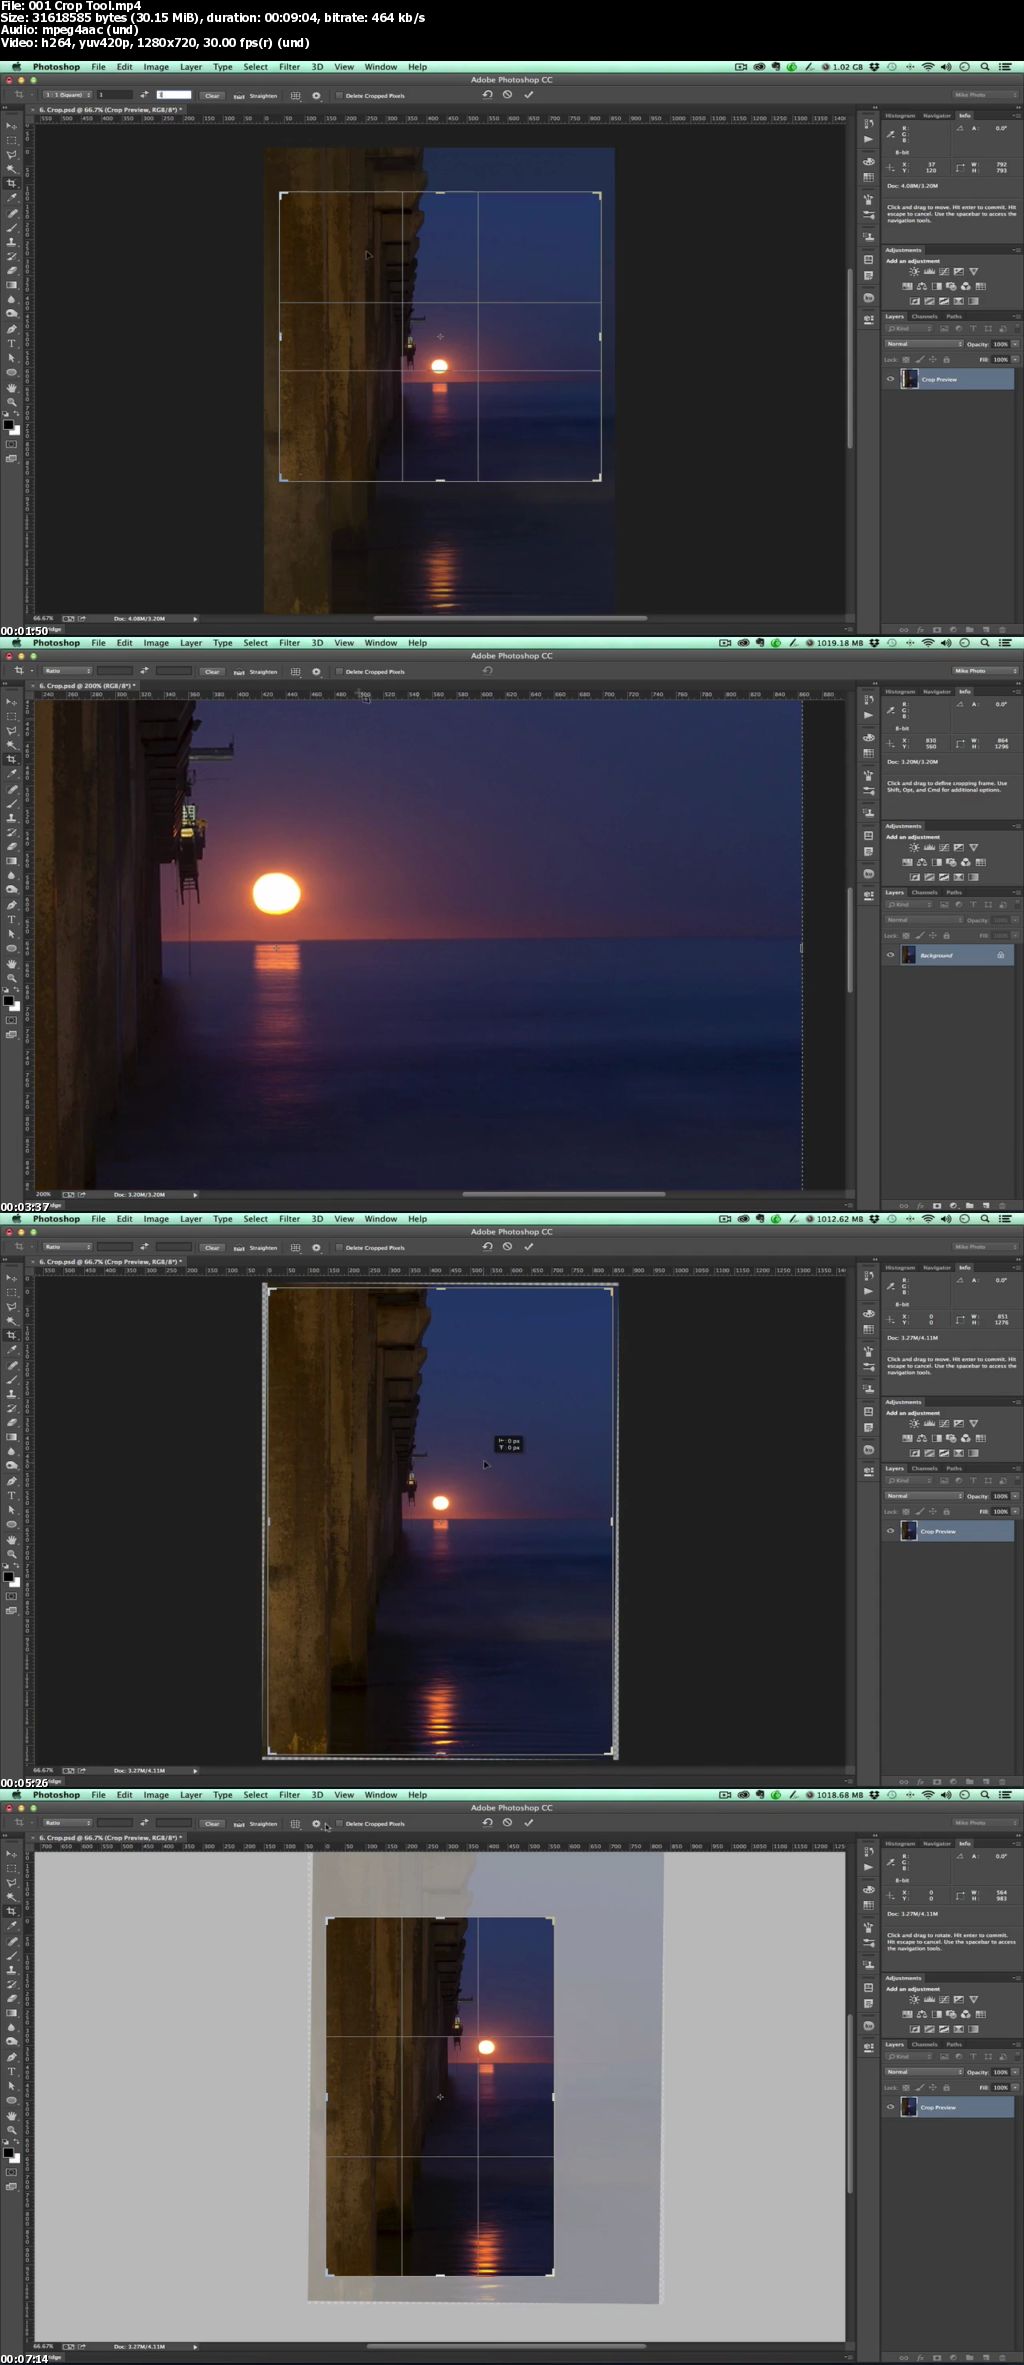The width and height of the screenshot is (1024, 2365).
Task: Select the Eyedropper tool in the 00:05:26 frame
Action: 11,1350
